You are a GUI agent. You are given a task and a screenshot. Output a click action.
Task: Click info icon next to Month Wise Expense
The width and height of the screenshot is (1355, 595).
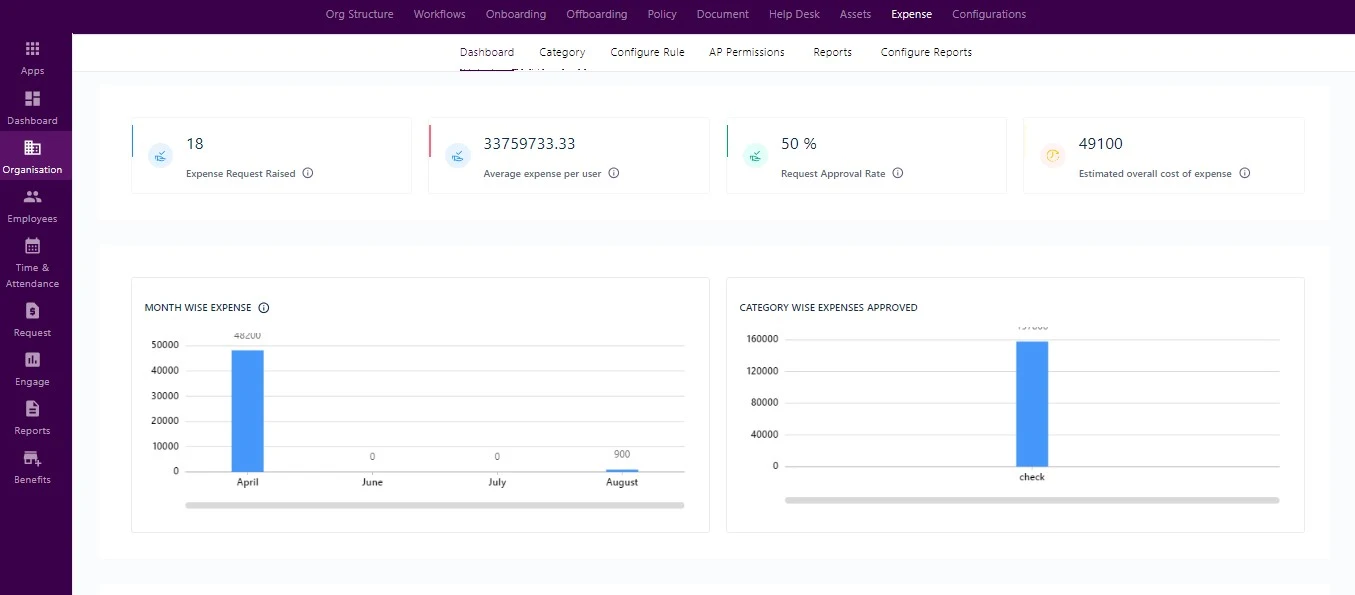[x=264, y=308]
